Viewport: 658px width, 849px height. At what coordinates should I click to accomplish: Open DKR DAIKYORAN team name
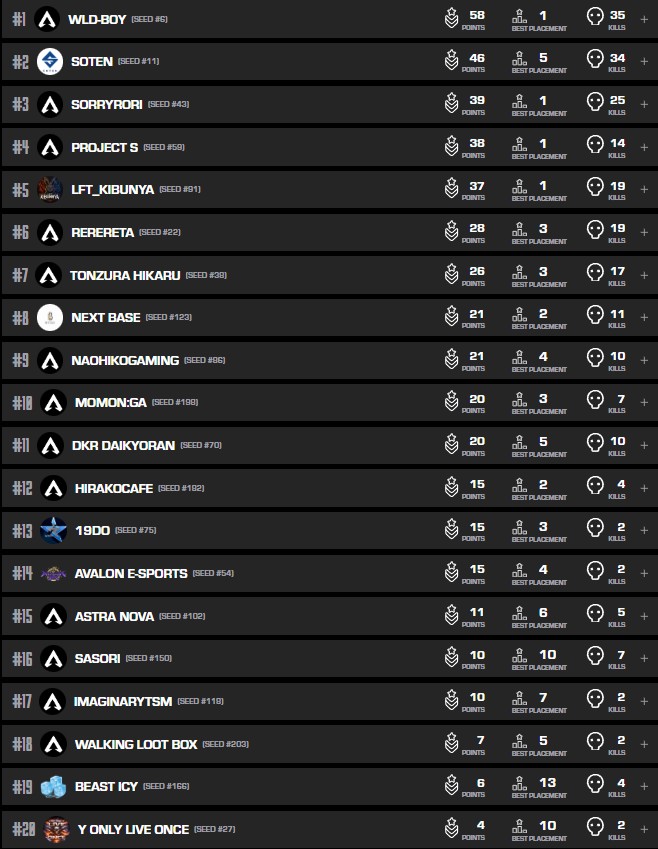click(124, 445)
